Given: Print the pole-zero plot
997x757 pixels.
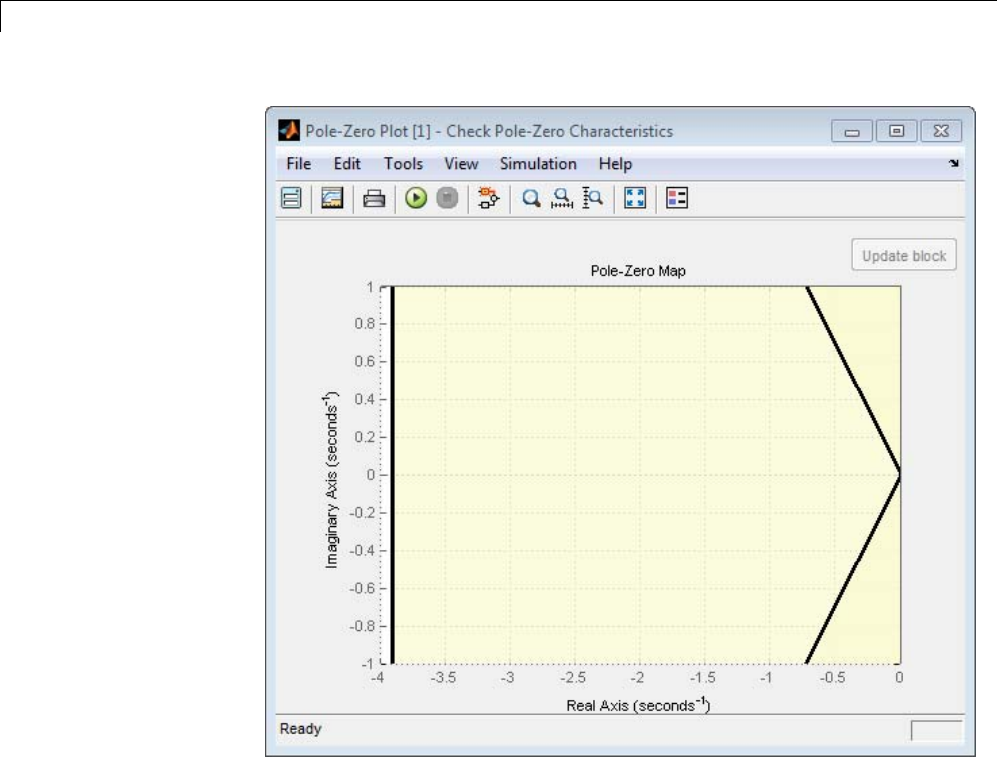Looking at the screenshot, I should click(374, 199).
